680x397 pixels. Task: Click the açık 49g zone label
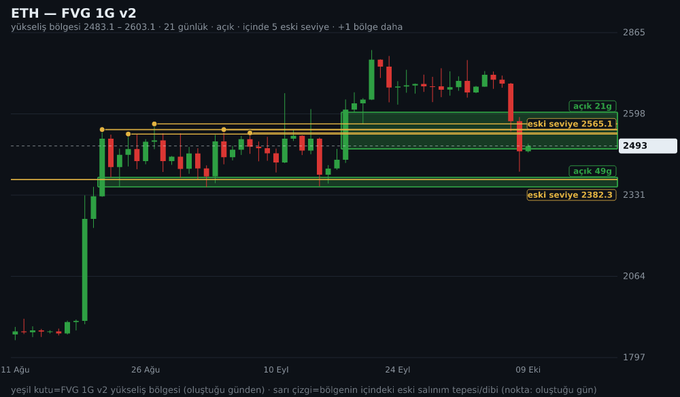592,171
